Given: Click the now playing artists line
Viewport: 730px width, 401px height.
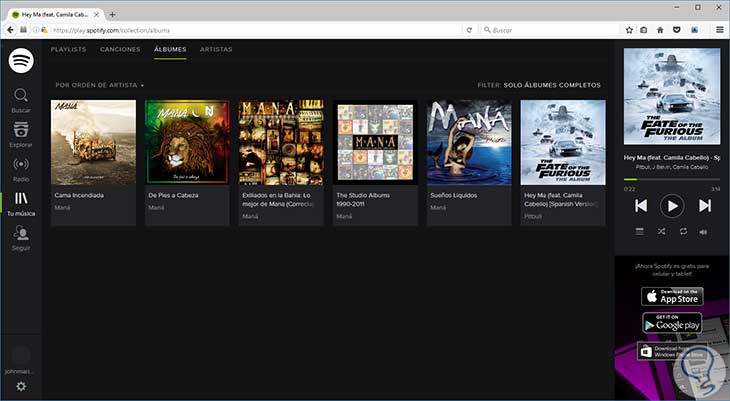Looking at the screenshot, I should 672,167.
